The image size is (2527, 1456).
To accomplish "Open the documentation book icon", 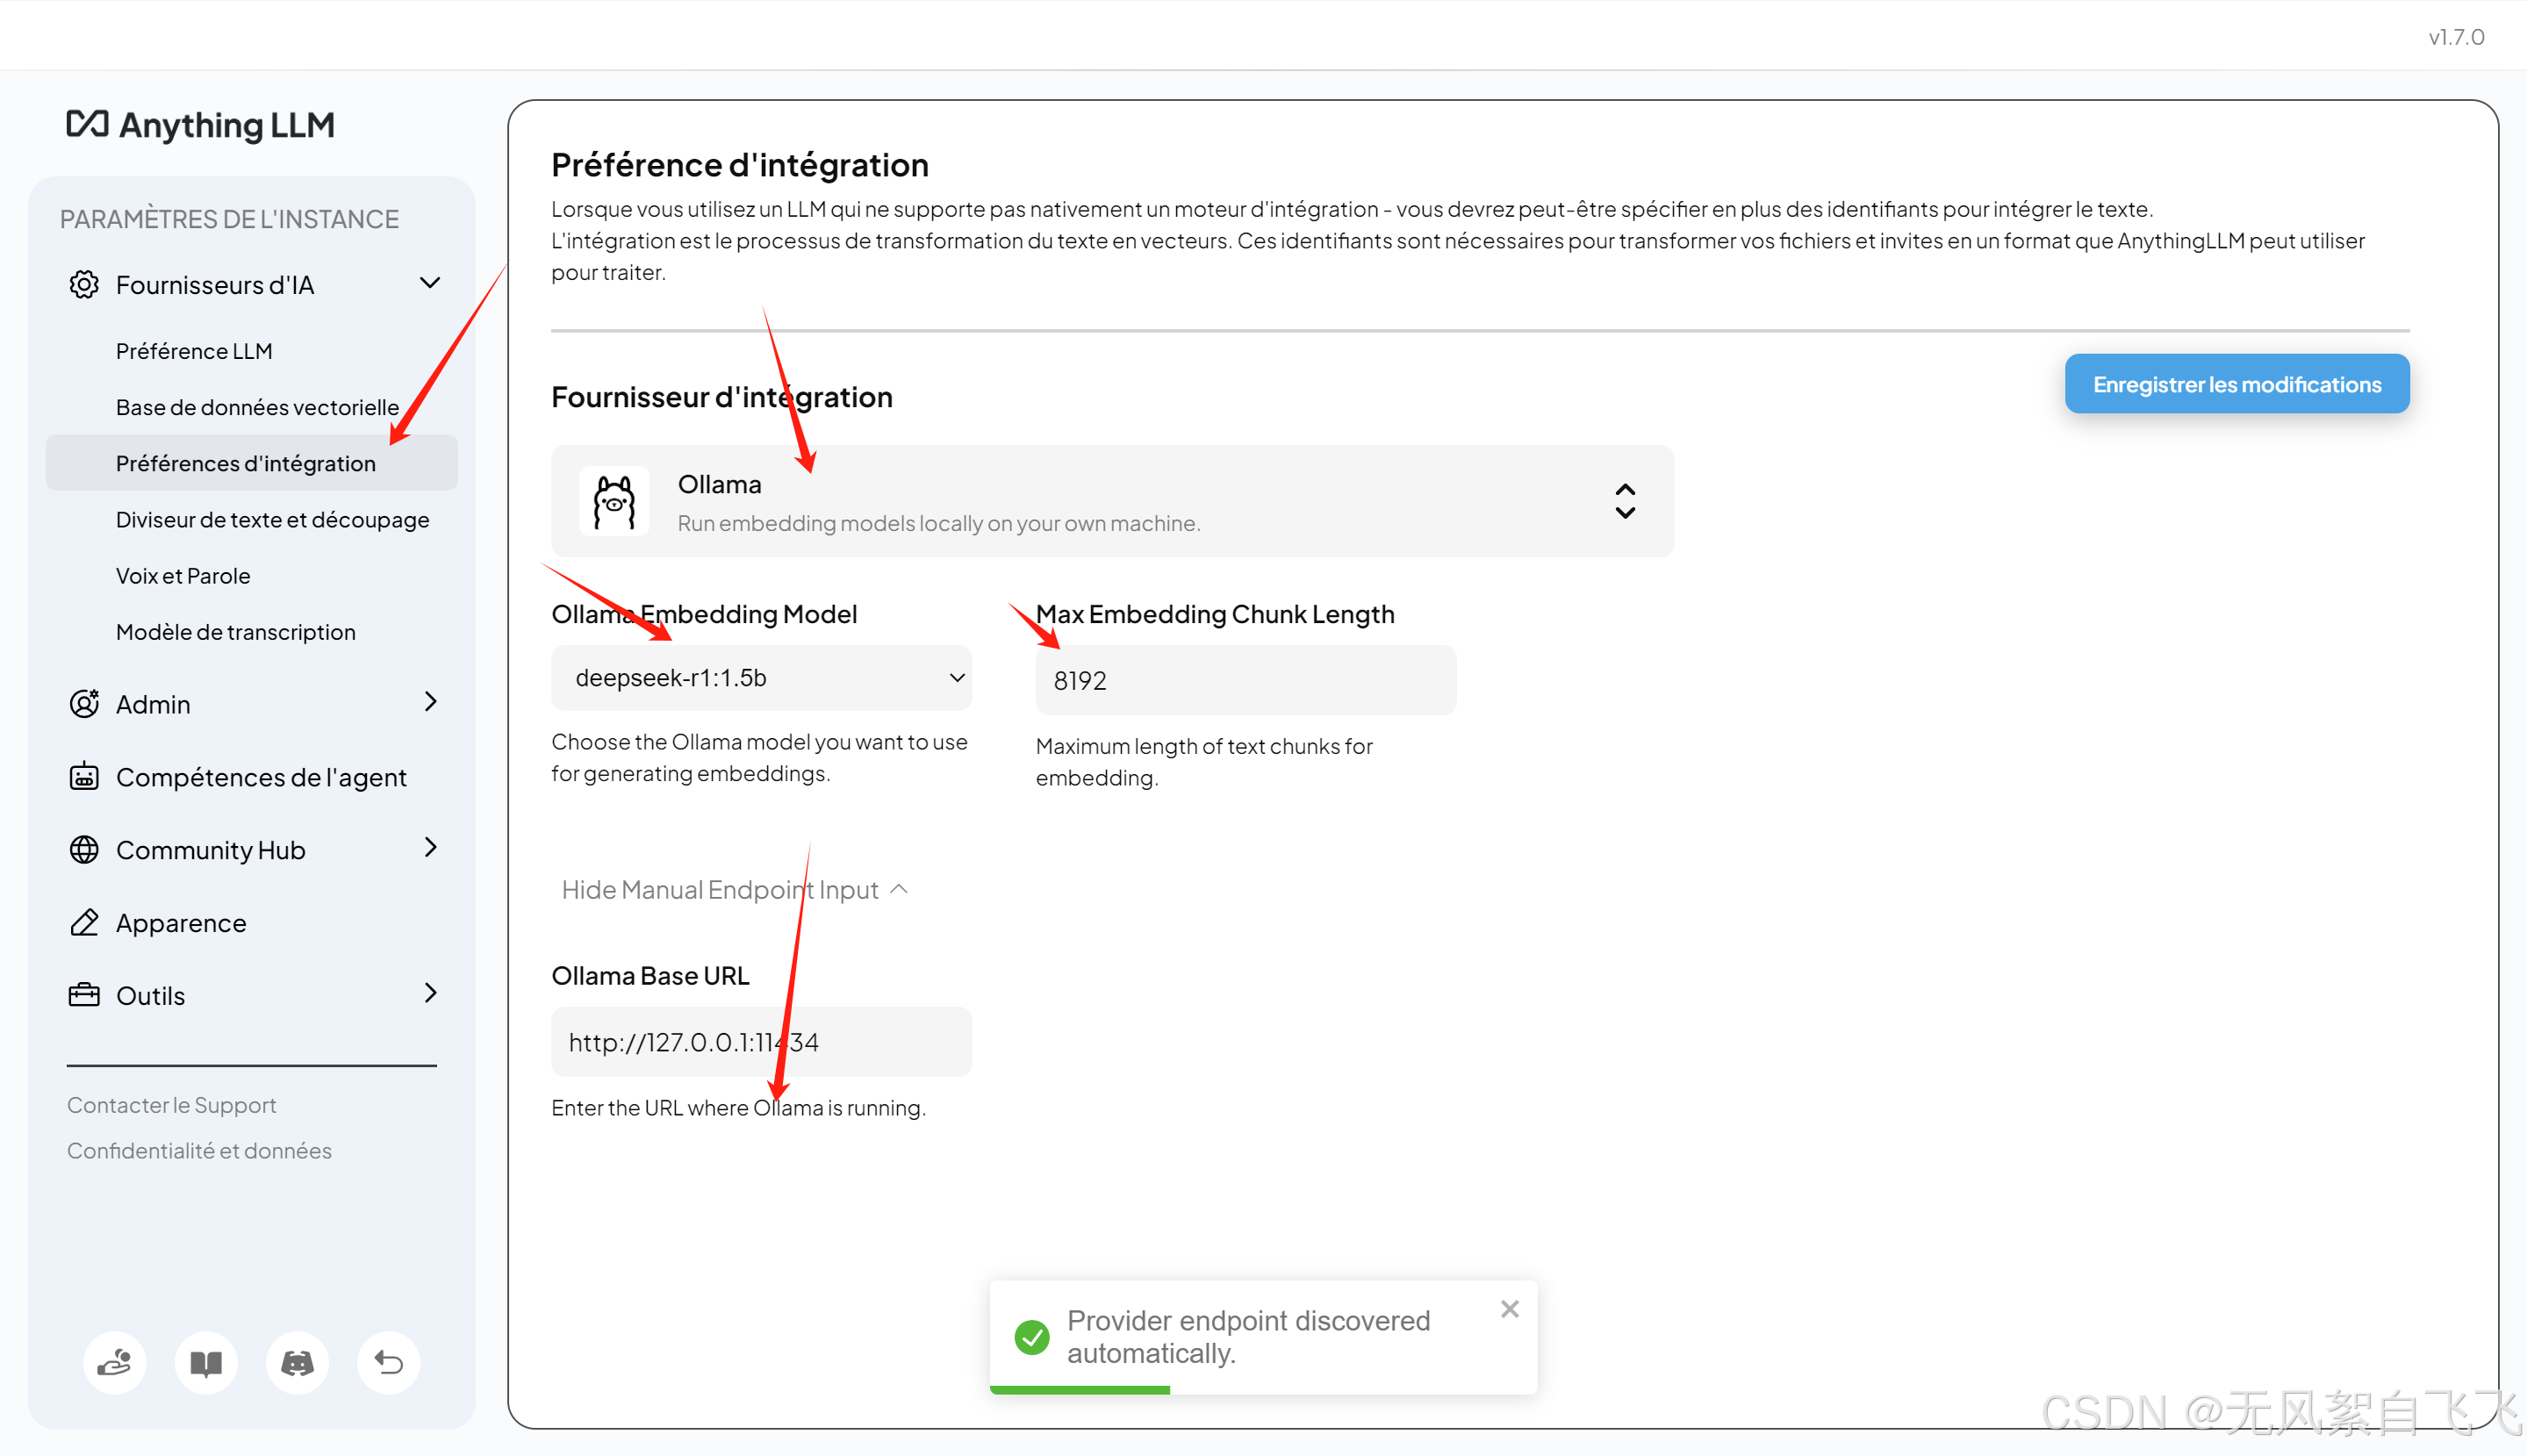I will 206,1362.
